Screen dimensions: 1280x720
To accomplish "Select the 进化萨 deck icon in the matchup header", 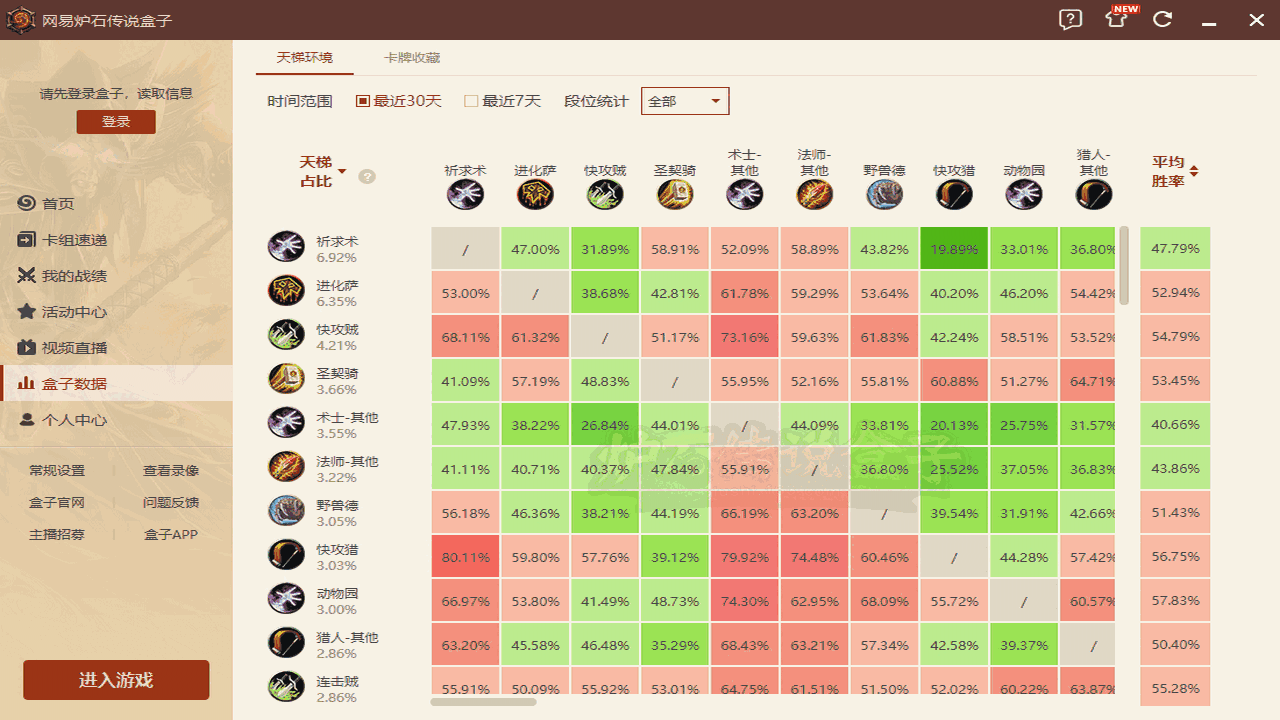I will click(x=535, y=194).
